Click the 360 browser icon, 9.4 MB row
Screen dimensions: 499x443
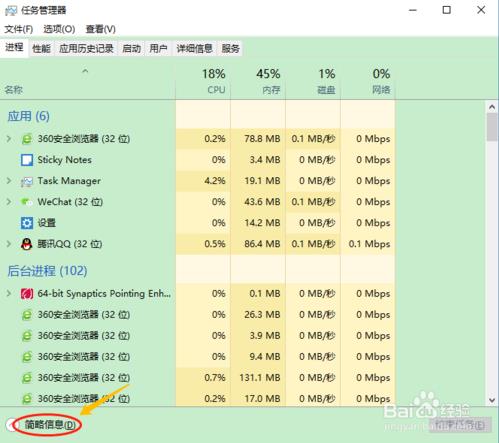[x=27, y=357]
